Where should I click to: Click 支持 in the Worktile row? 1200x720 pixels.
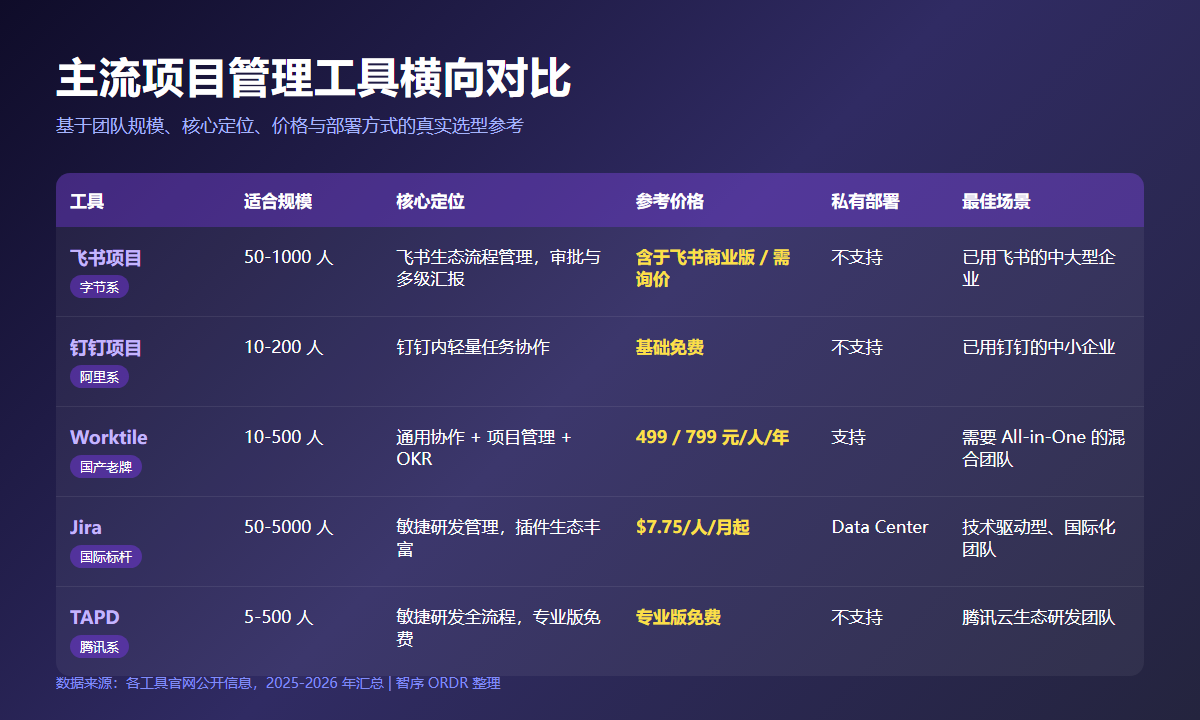pos(848,437)
